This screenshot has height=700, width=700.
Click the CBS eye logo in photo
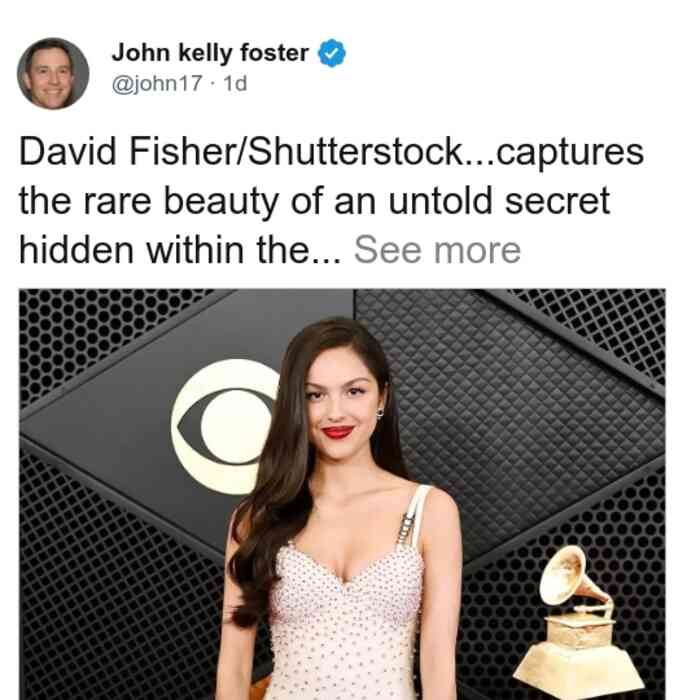223,427
